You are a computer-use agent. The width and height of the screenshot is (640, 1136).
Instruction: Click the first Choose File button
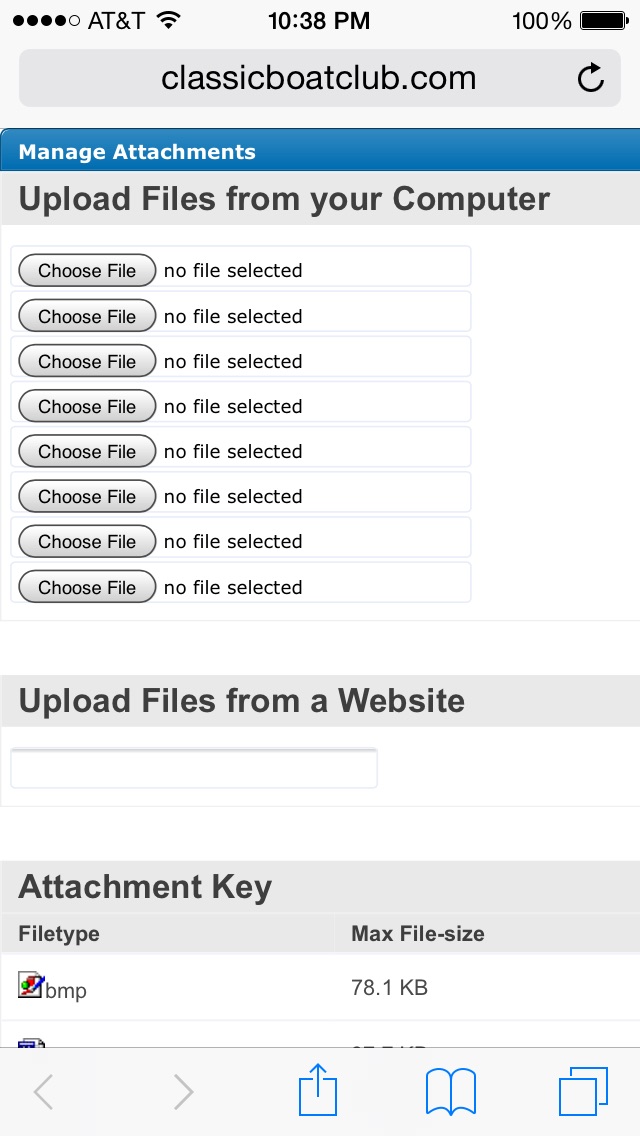(87, 271)
